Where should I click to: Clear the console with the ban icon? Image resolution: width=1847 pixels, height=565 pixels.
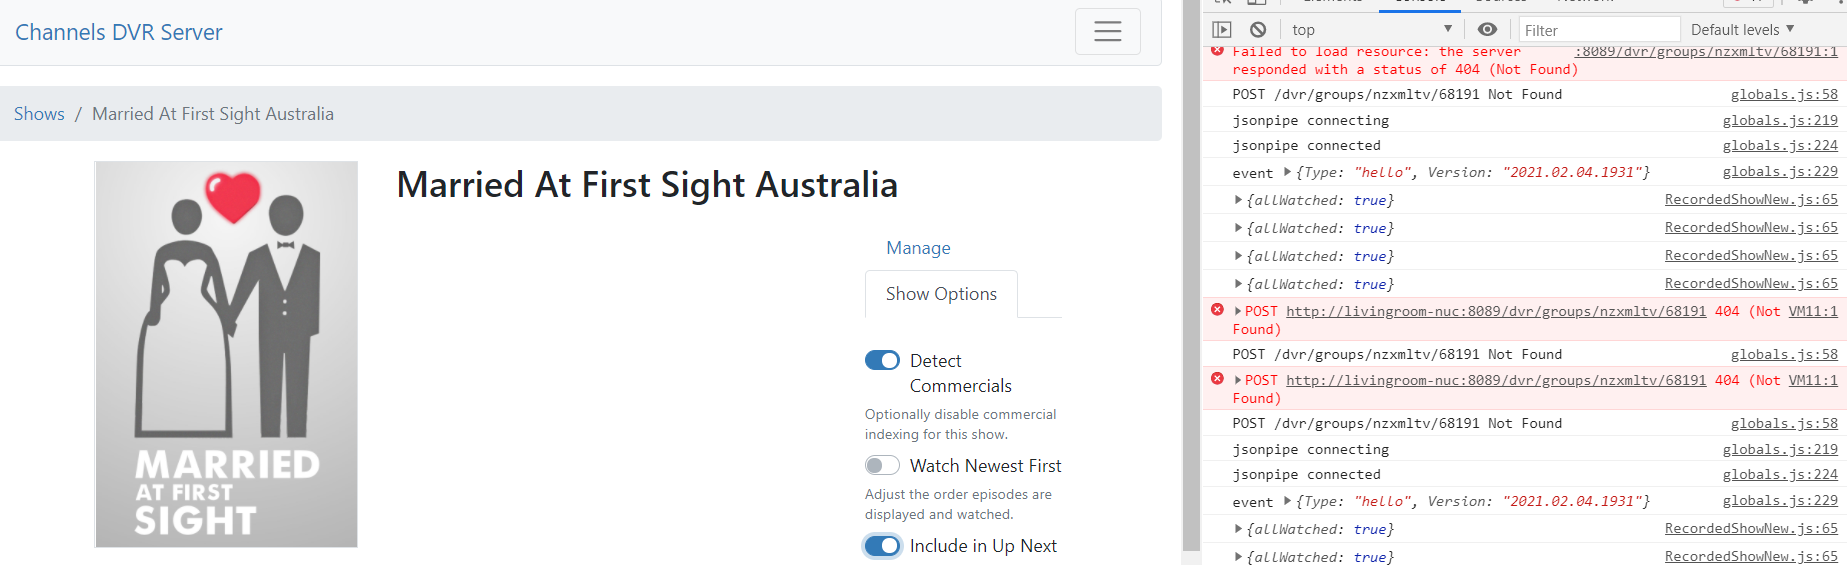coord(1258,30)
